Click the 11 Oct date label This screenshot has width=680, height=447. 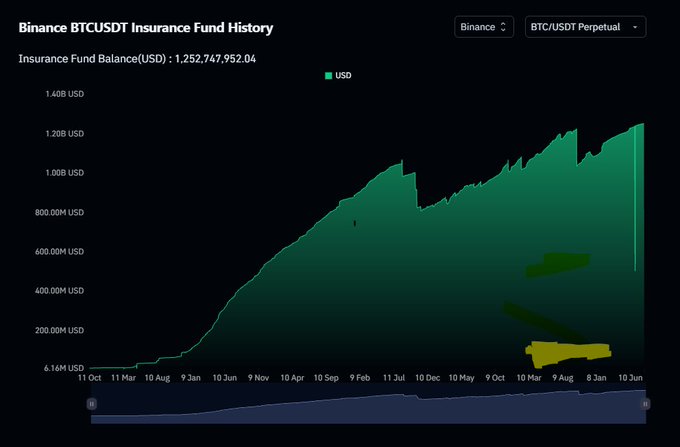89,378
